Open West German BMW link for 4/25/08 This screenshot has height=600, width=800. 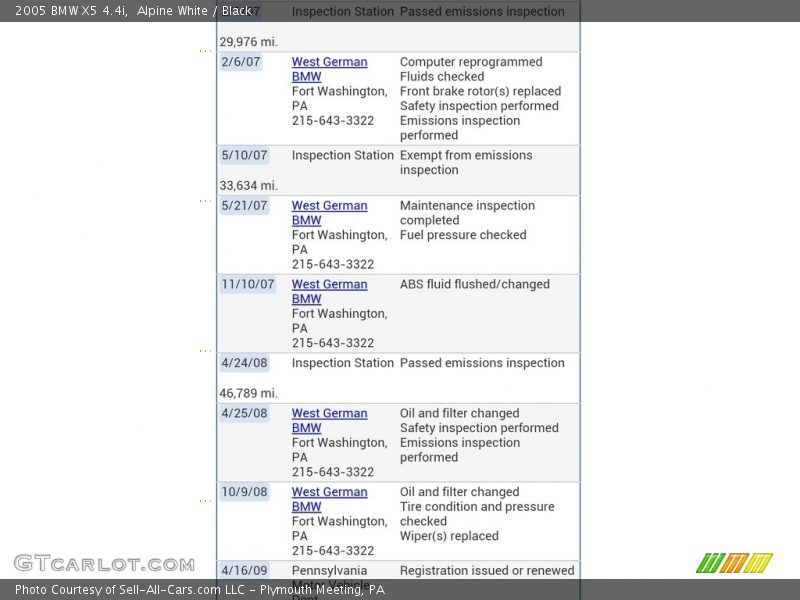pos(329,420)
